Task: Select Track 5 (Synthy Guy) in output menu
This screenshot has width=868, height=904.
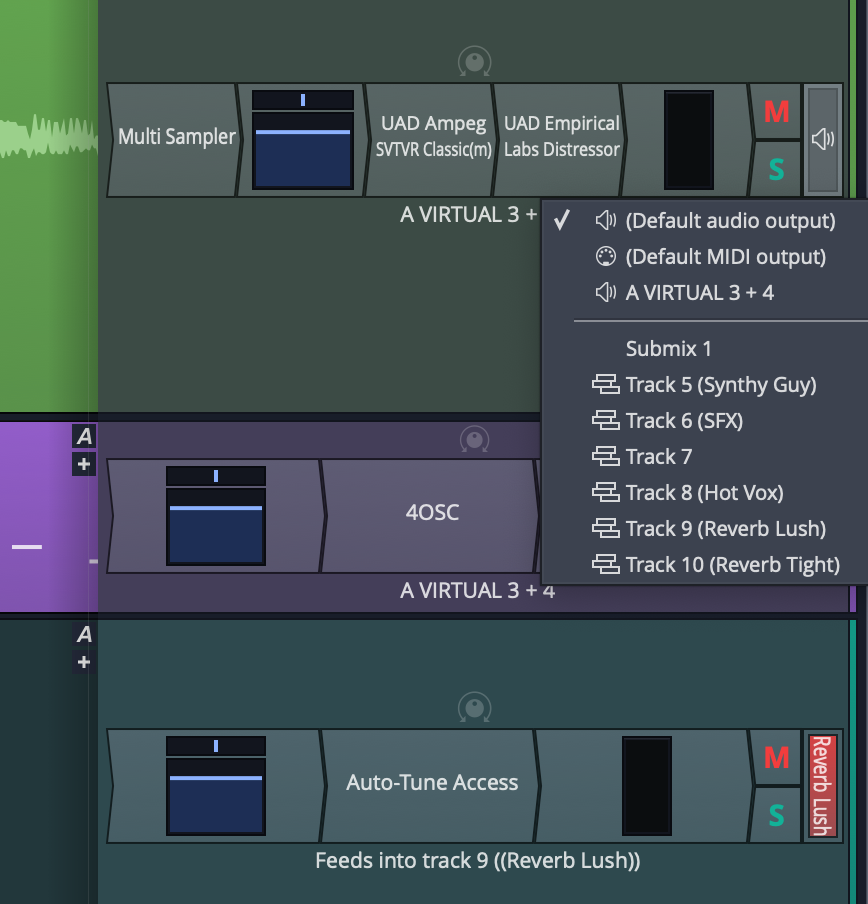Action: point(720,385)
